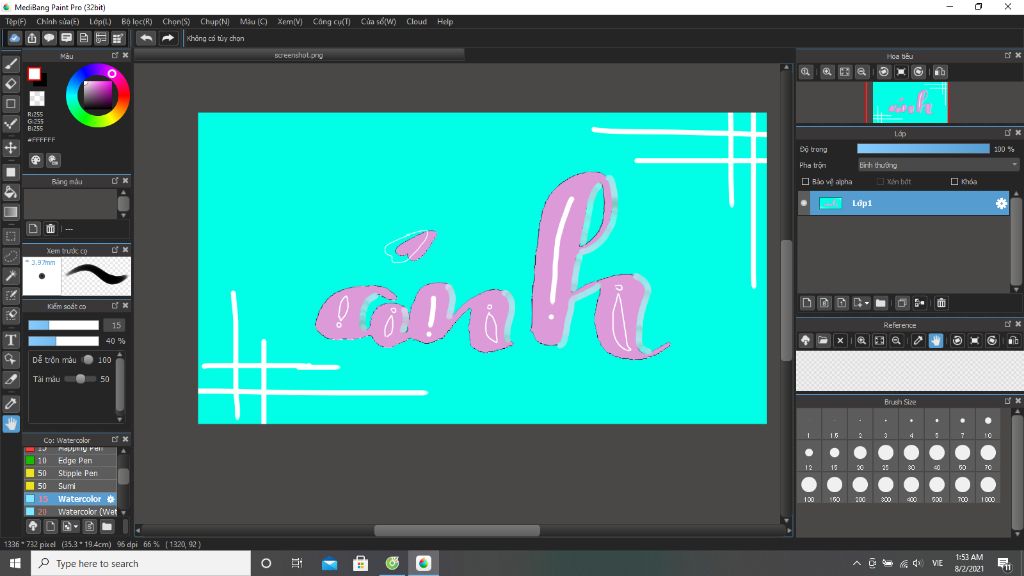The height and width of the screenshot is (576, 1024).
Task: Open Watercolor brush settings gear
Action: click(110, 499)
